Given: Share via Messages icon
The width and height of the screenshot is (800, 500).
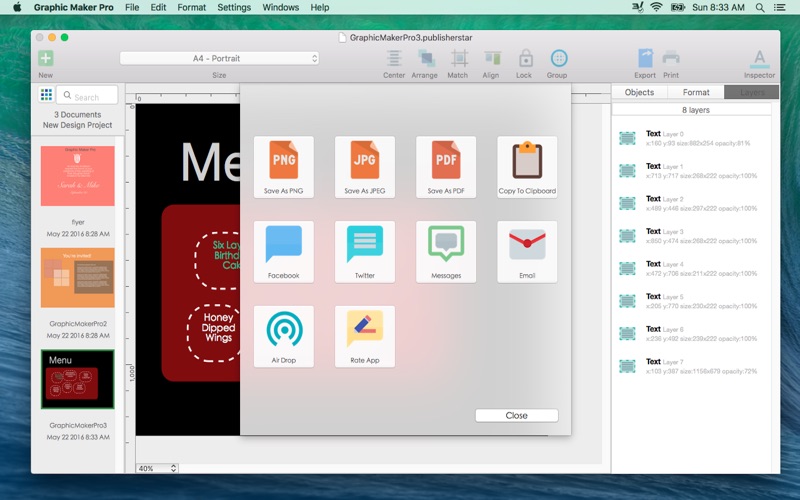Looking at the screenshot, I should point(446,252).
